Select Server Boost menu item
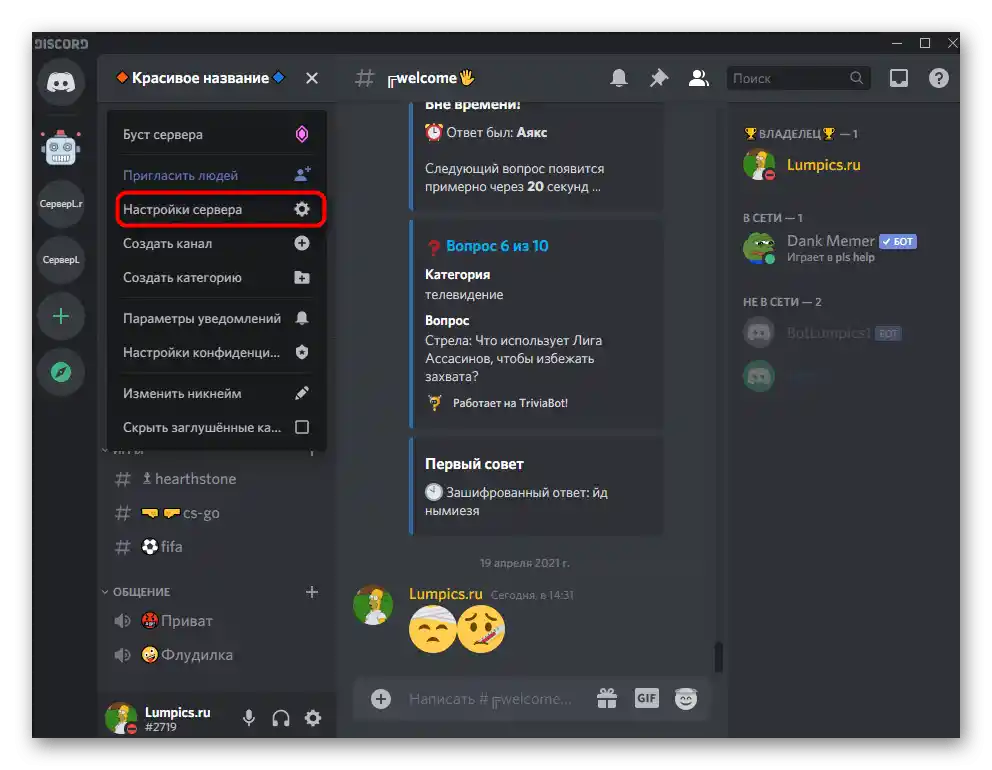Image resolution: width=992 pixels, height=770 pixels. [x=216, y=134]
